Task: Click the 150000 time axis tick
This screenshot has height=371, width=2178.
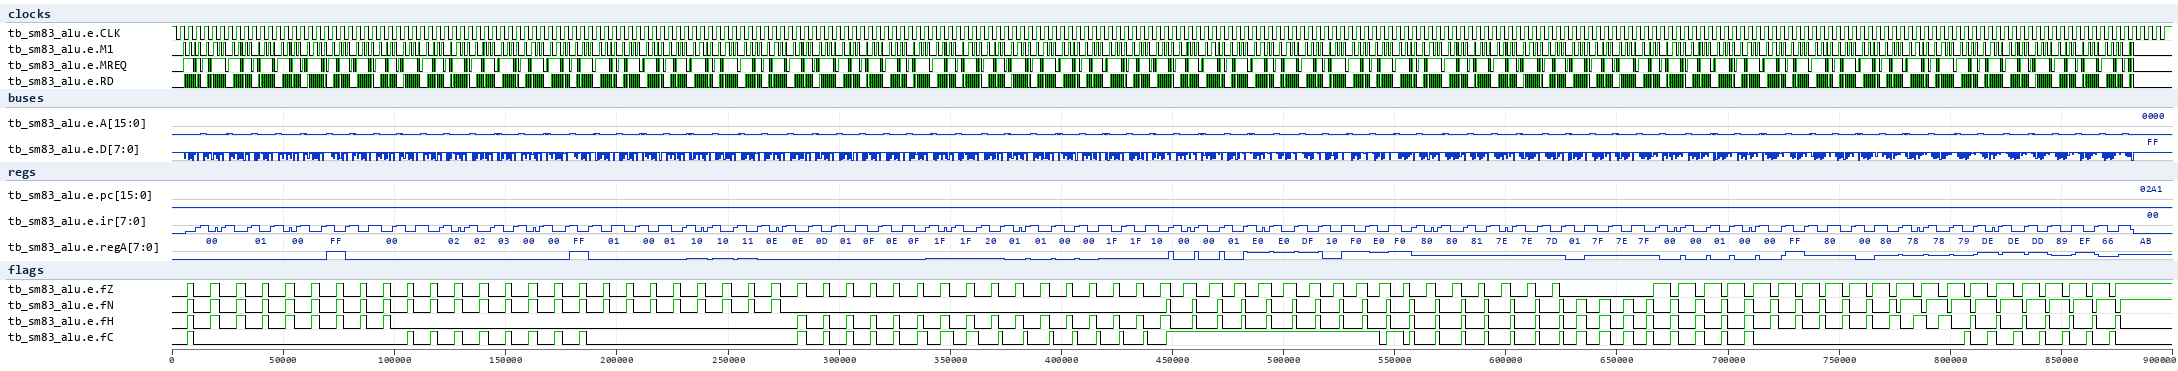Action: pos(505,360)
